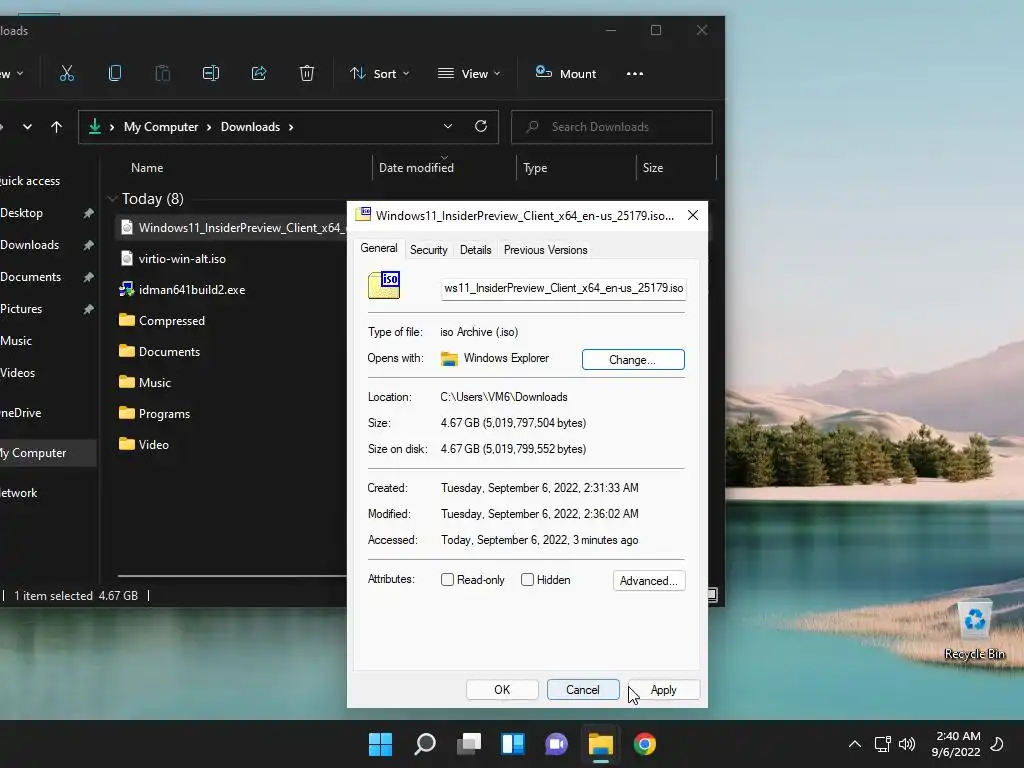Image resolution: width=1024 pixels, height=768 pixels.
Task: Click the Up arrow navigation button
Action: (57, 127)
